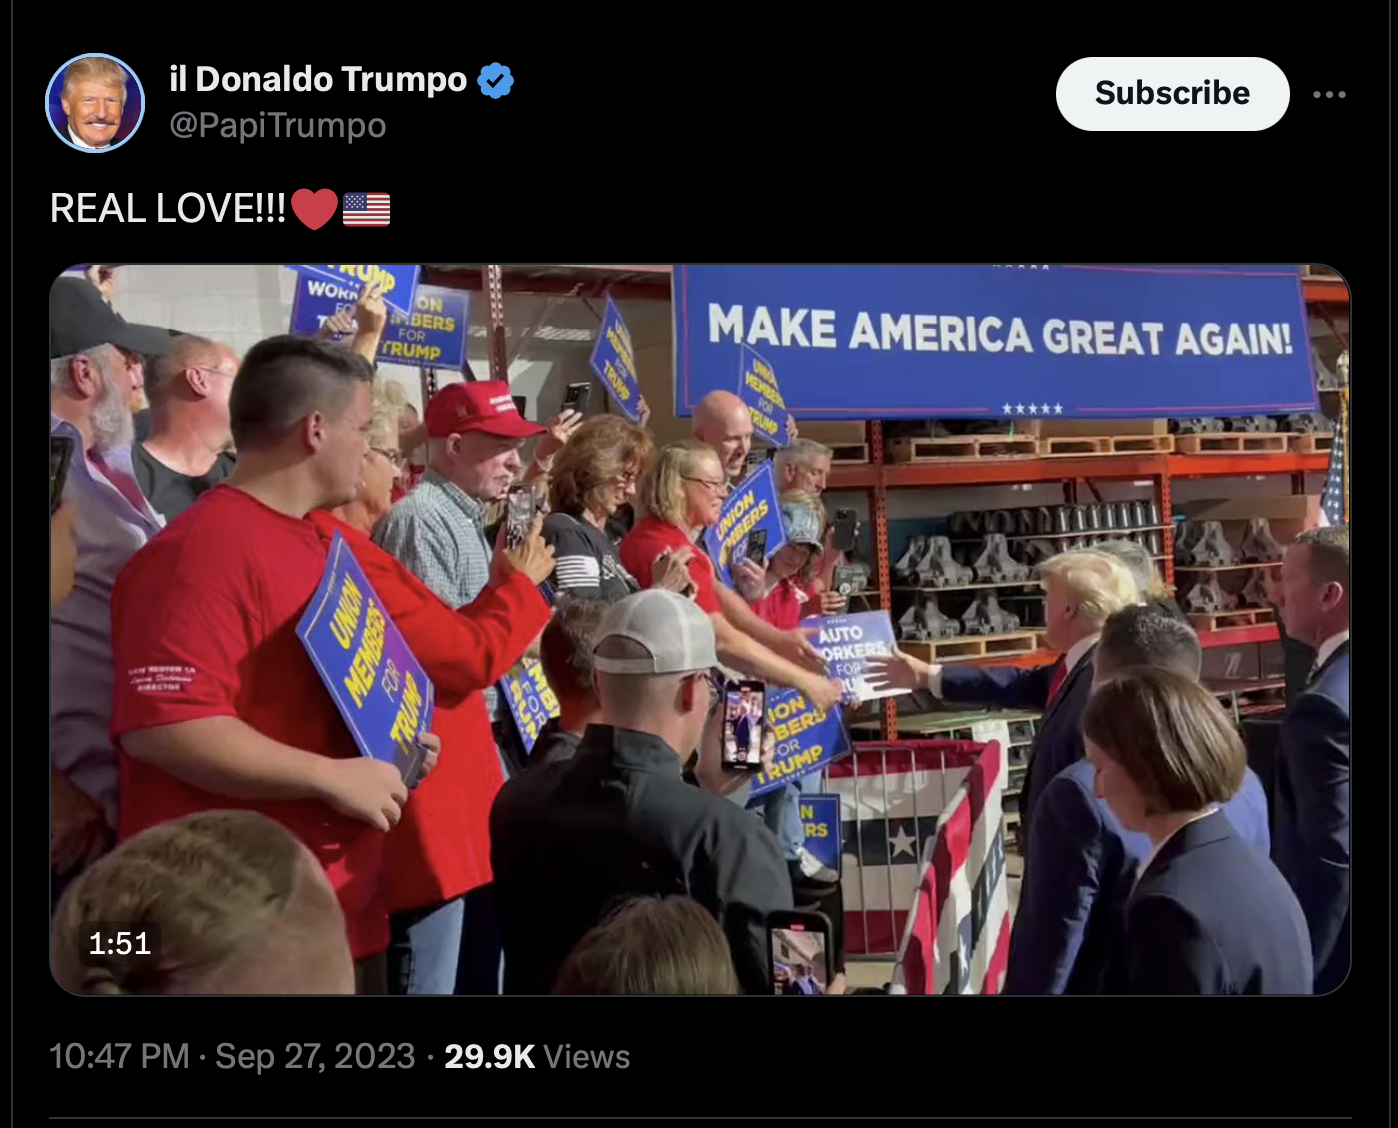Click the red cap in the video frame

click(481, 409)
